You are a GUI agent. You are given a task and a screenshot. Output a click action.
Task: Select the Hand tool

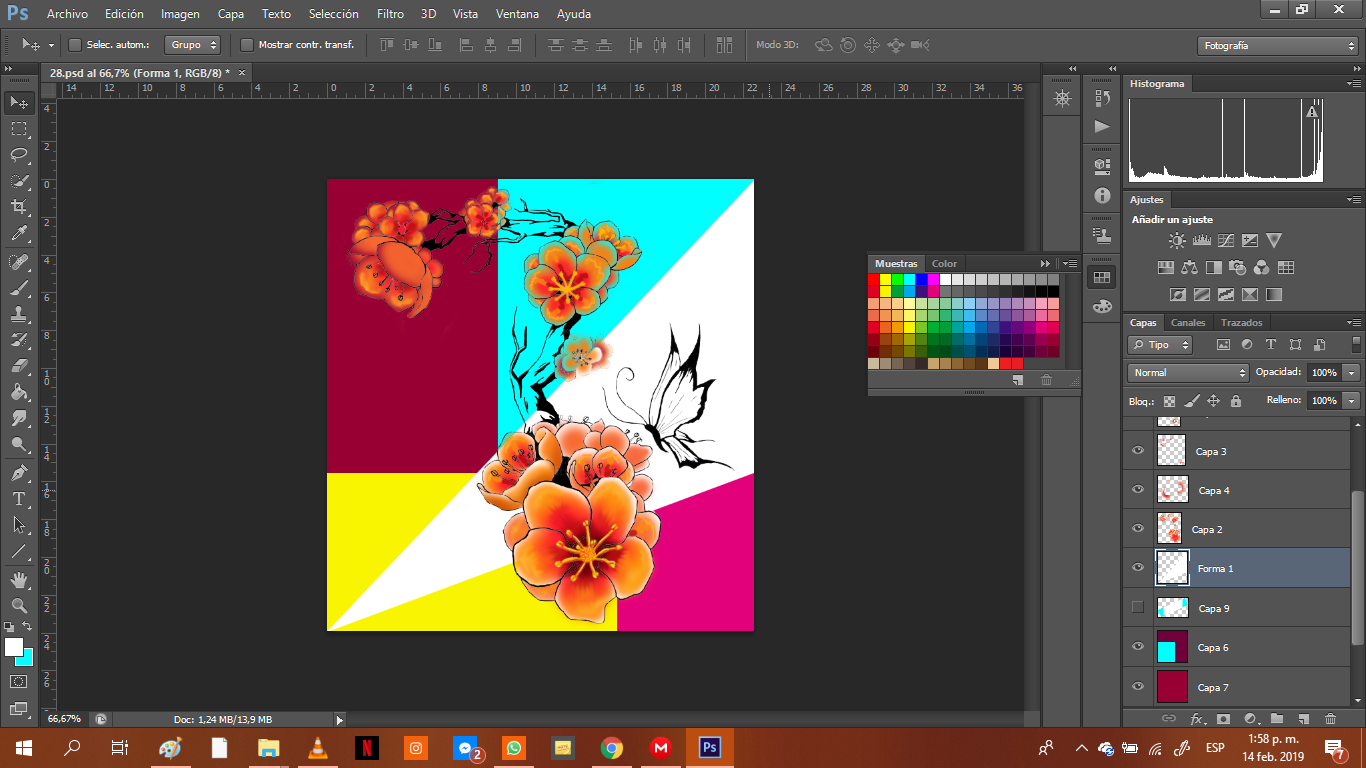pos(19,579)
